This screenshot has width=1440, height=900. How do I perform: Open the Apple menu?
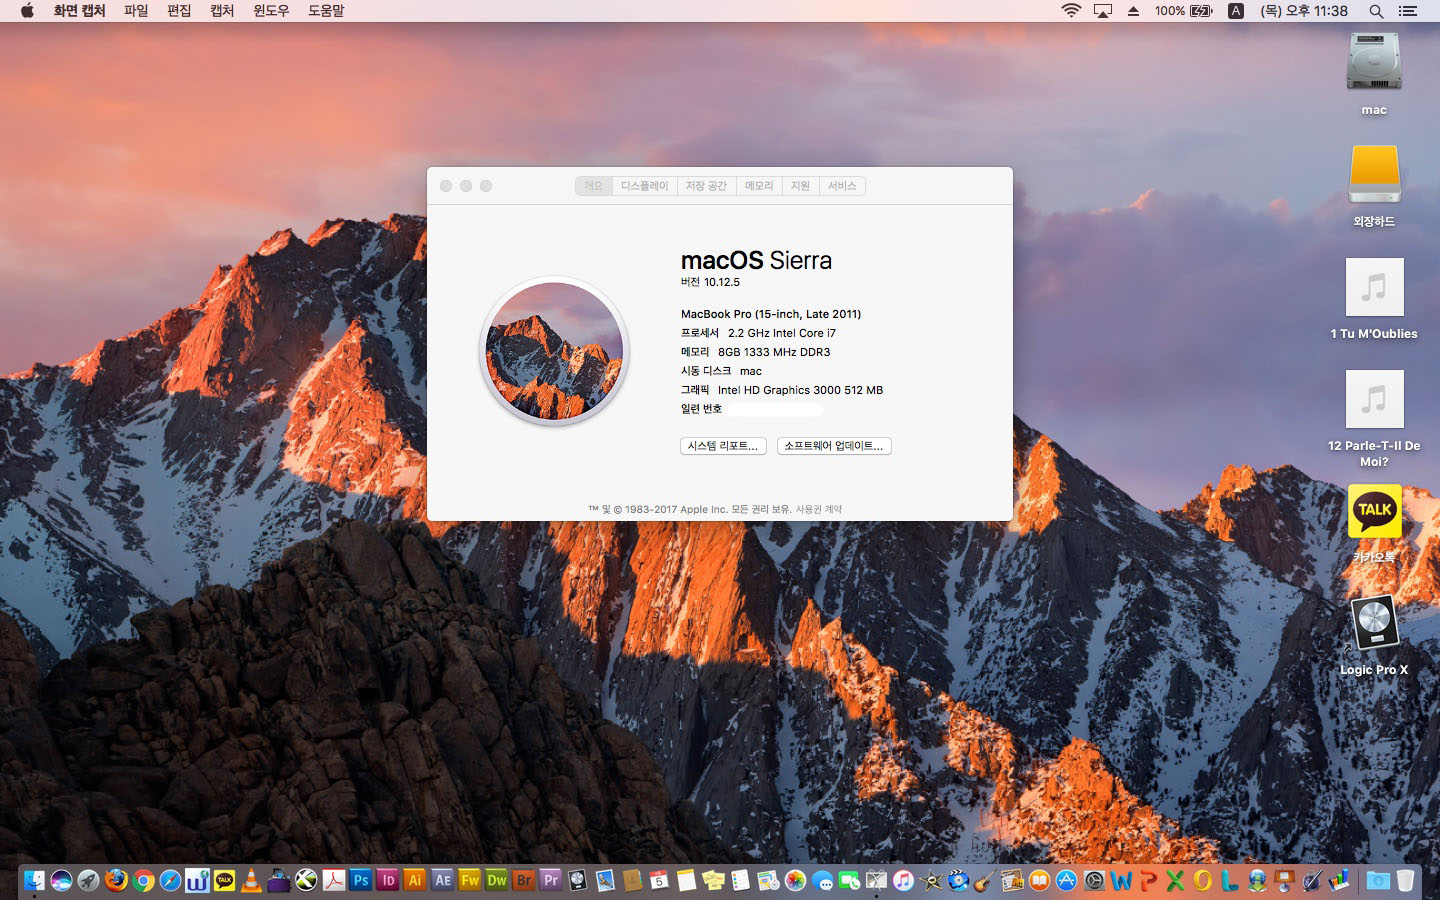click(x=27, y=11)
